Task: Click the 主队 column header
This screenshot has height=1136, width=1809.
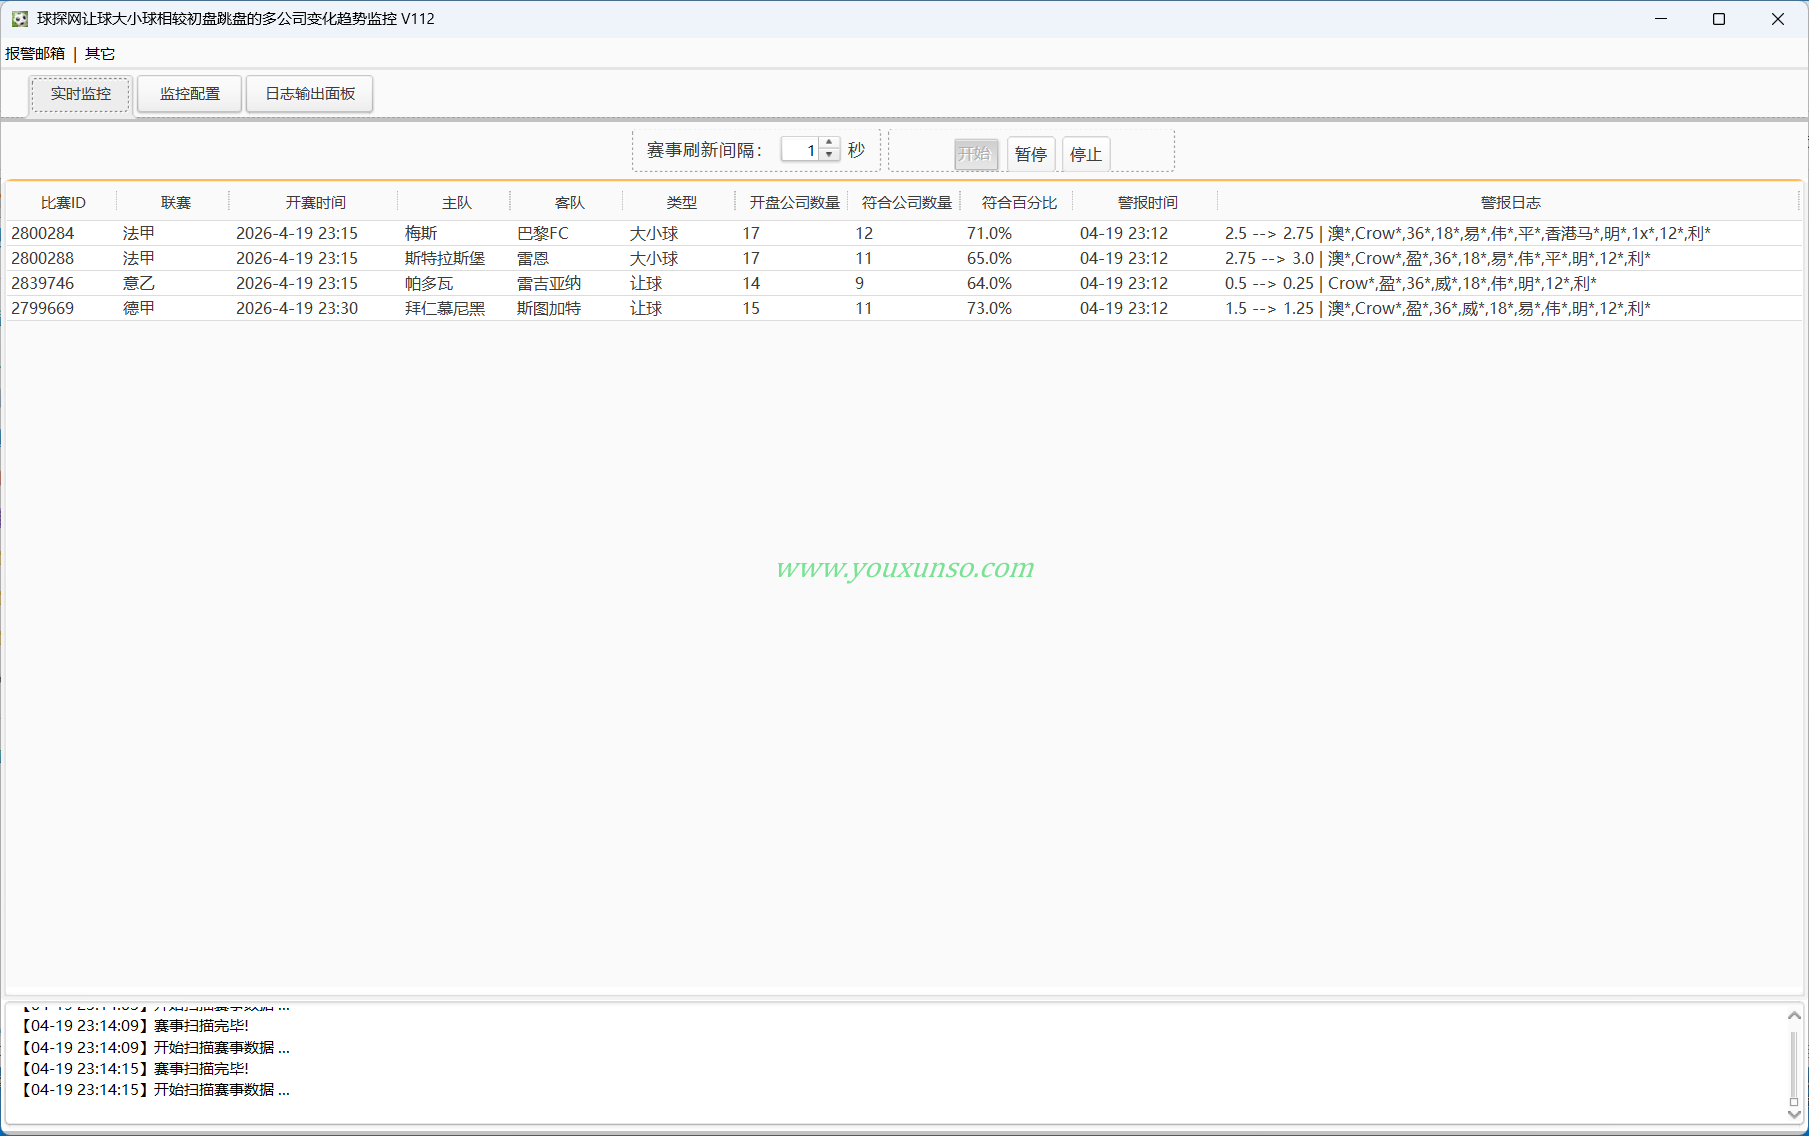Action: [456, 203]
